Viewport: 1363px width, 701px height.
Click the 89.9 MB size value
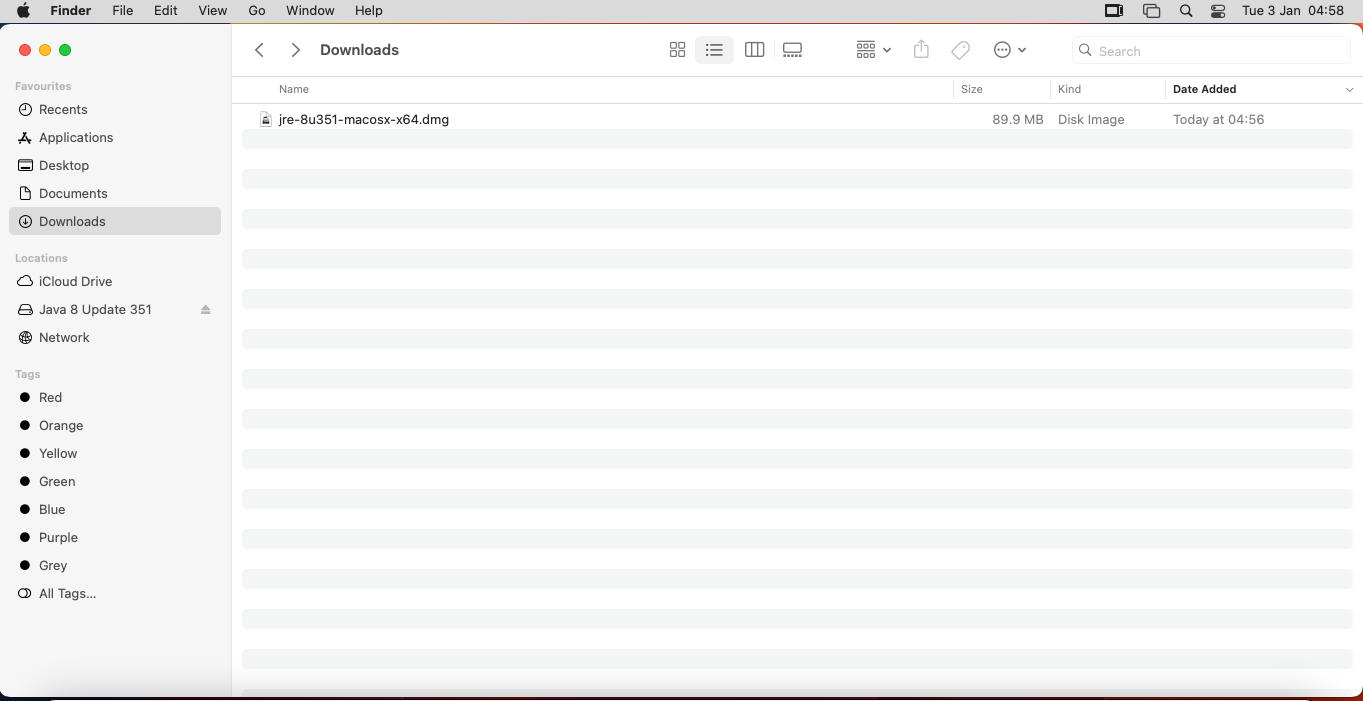click(x=1017, y=119)
